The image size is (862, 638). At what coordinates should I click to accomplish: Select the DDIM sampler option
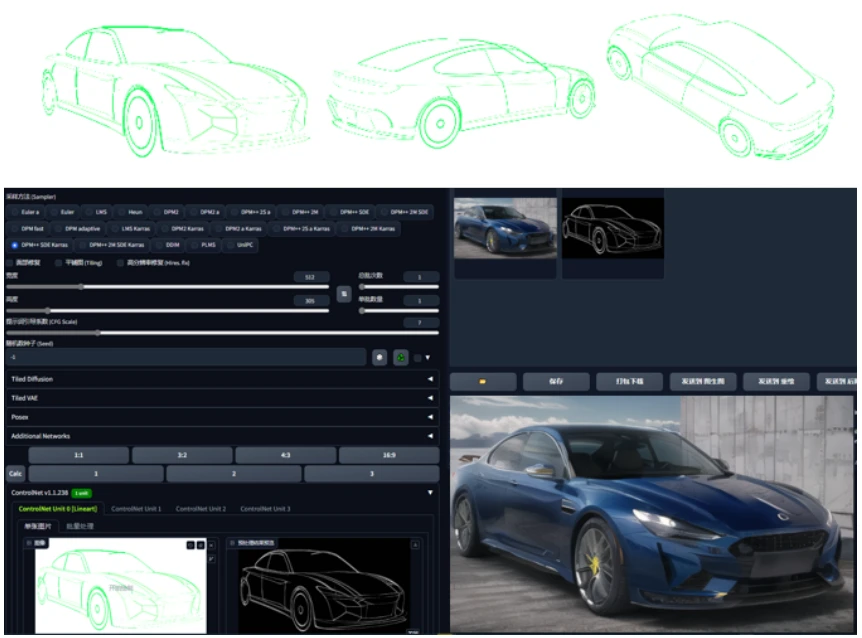pos(168,245)
